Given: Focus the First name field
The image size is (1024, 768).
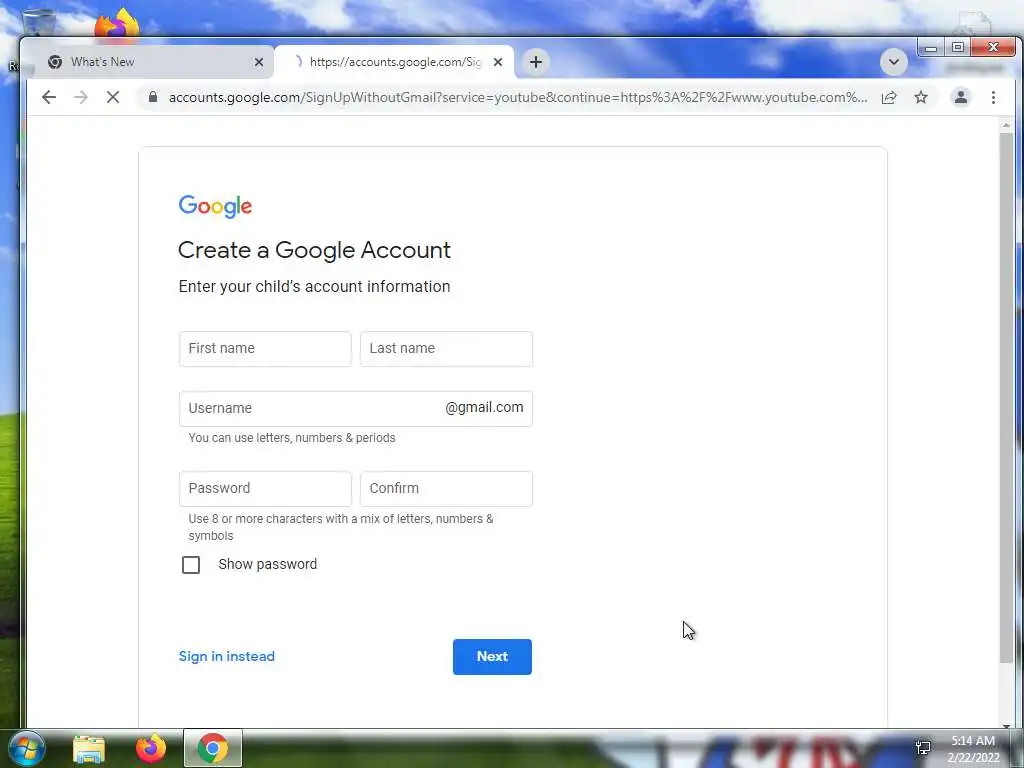Looking at the screenshot, I should click(265, 349).
